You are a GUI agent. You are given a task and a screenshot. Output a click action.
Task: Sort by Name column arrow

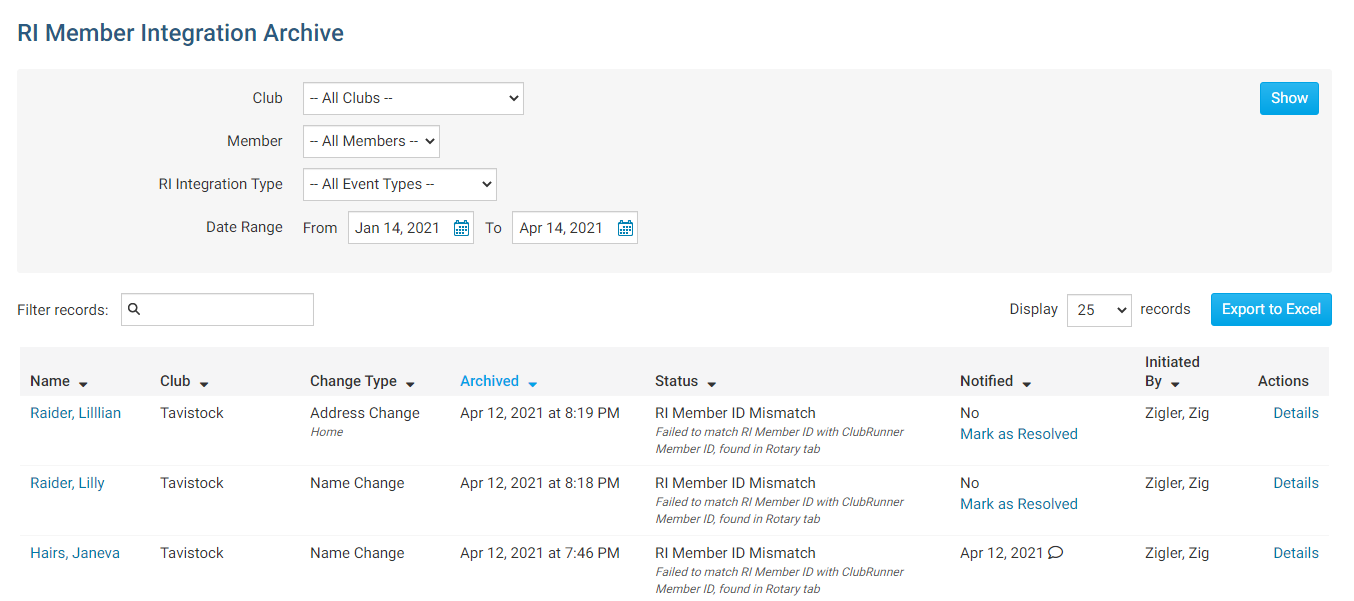tap(83, 384)
